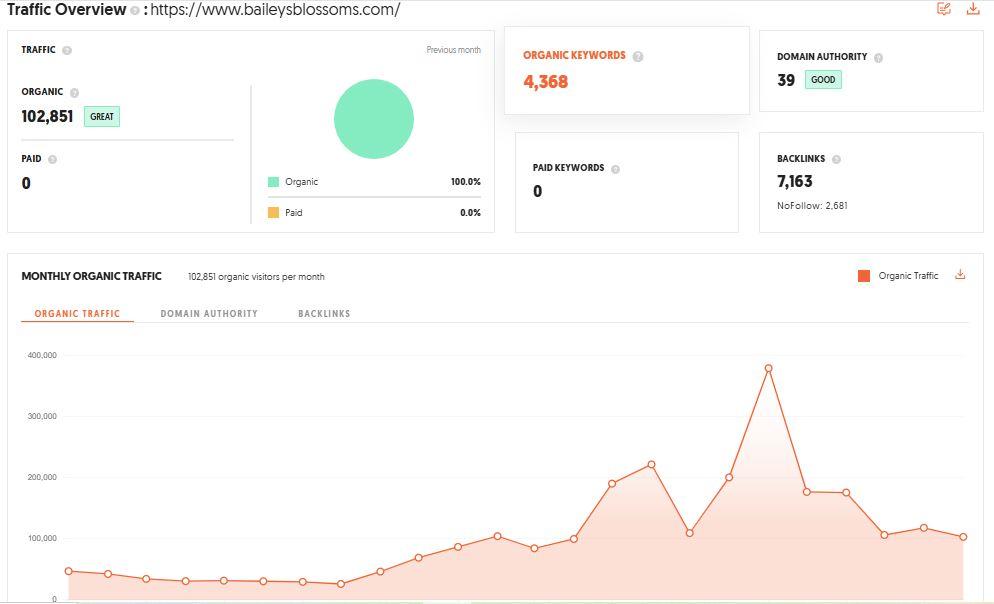Click the 102,851 organic visitors per month text
The width and height of the screenshot is (994, 604).
pos(256,276)
